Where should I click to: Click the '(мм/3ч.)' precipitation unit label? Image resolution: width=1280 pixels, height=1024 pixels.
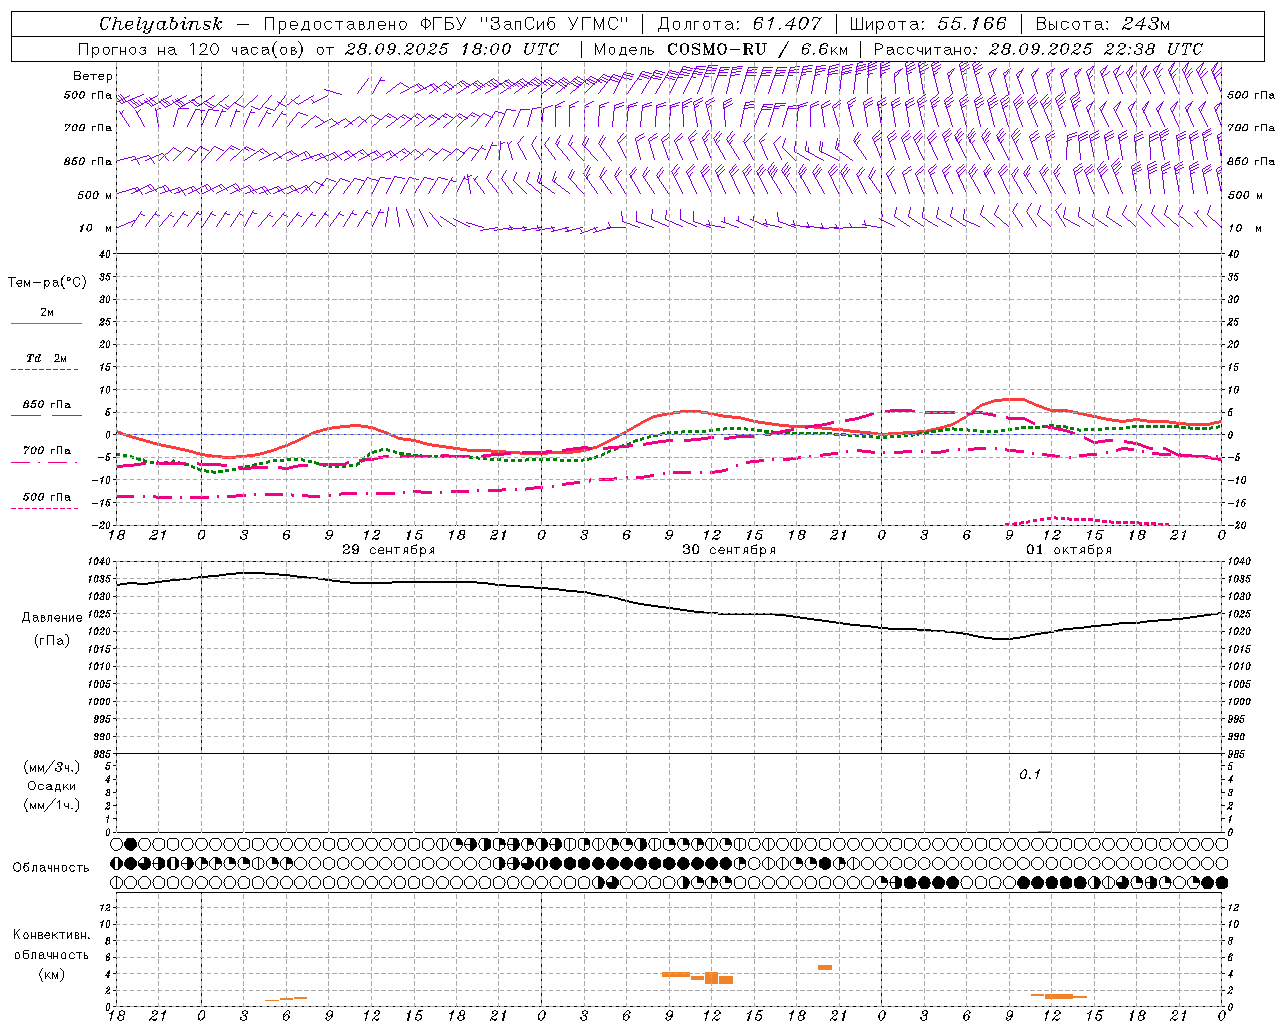(52, 767)
